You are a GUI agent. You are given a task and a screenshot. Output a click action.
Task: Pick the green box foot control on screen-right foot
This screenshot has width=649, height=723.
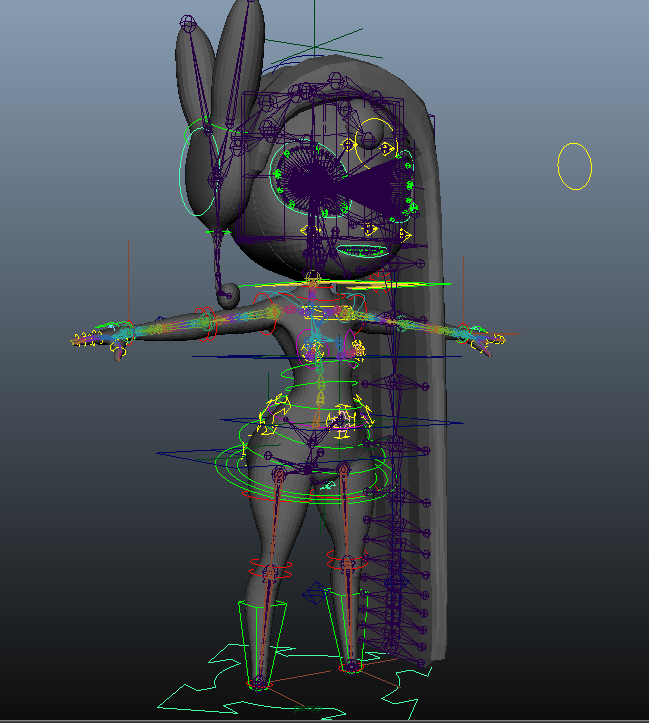(x=346, y=629)
